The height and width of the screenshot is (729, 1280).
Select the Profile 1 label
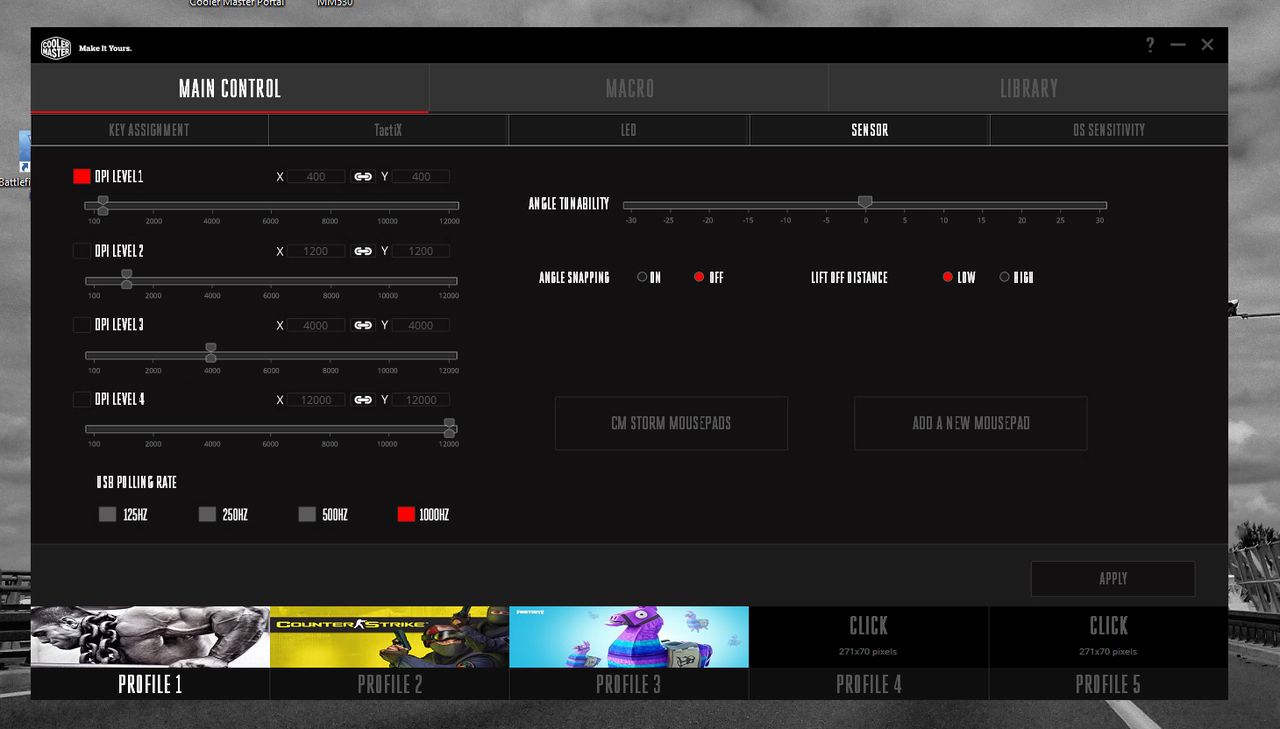[x=150, y=684]
